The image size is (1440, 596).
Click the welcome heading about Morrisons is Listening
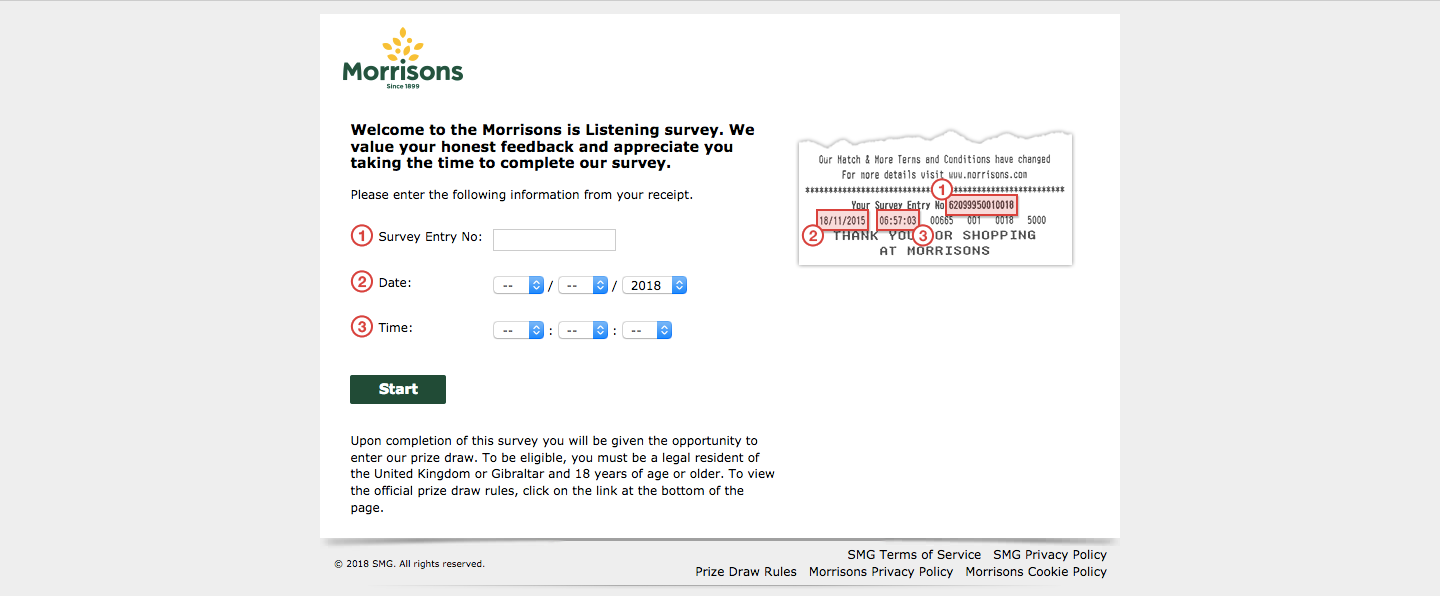pos(553,146)
